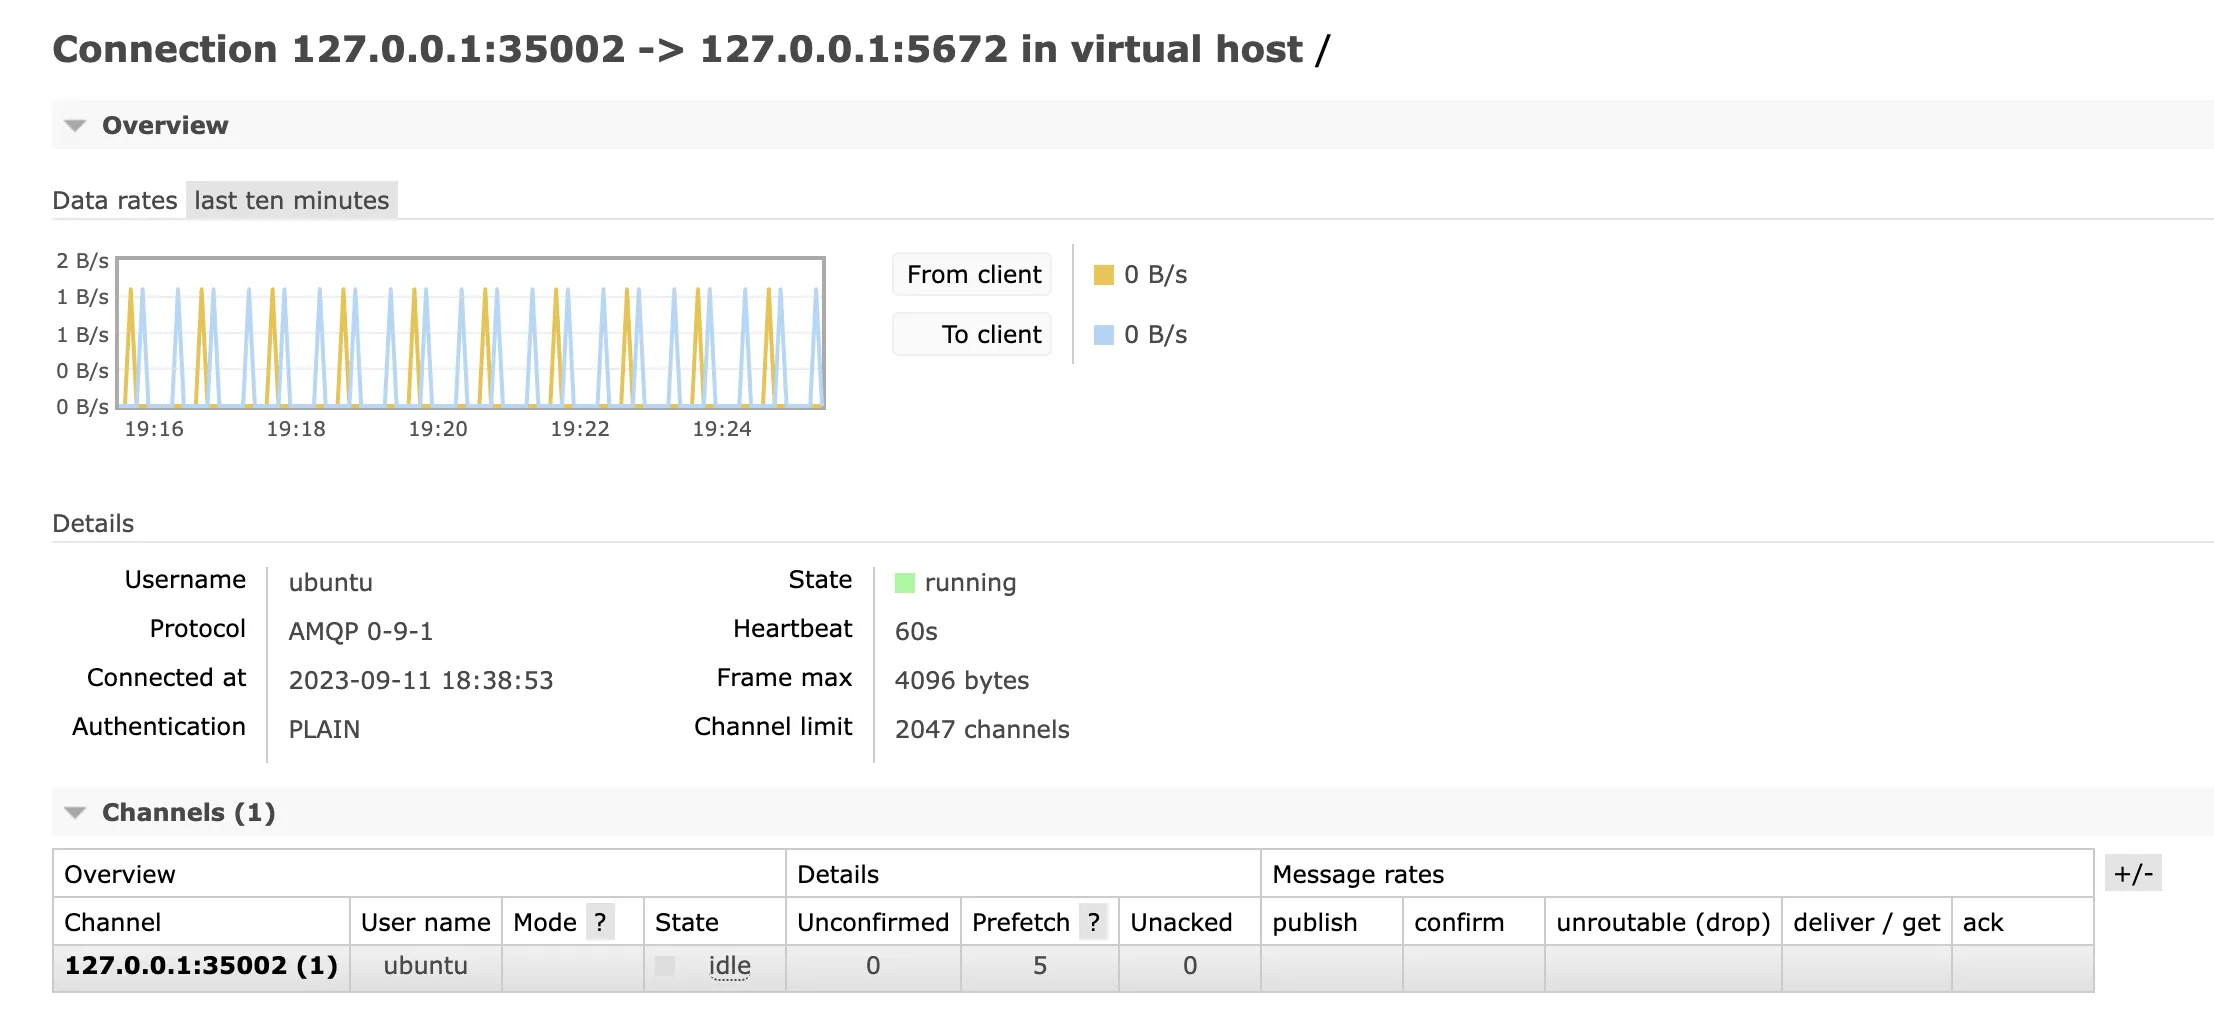Collapse the Overview section triangle

[75, 126]
